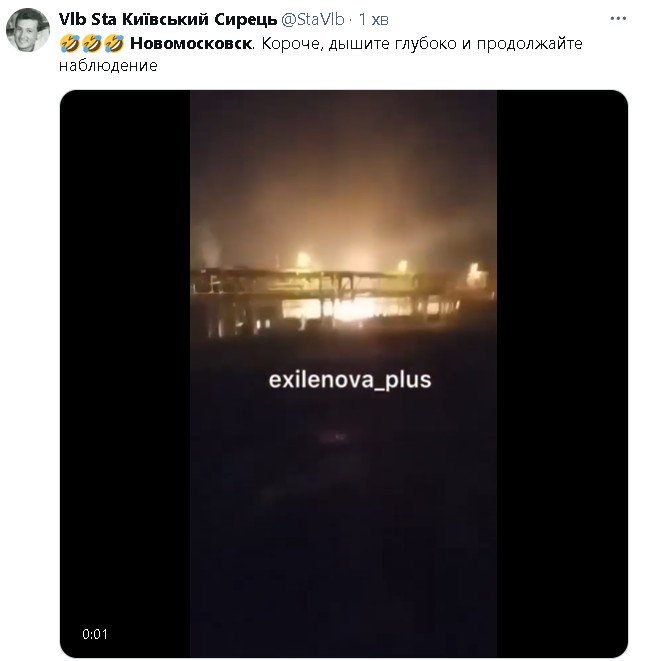Click the first laughing emoji in tweet
The height and width of the screenshot is (661, 646).
pos(70,43)
